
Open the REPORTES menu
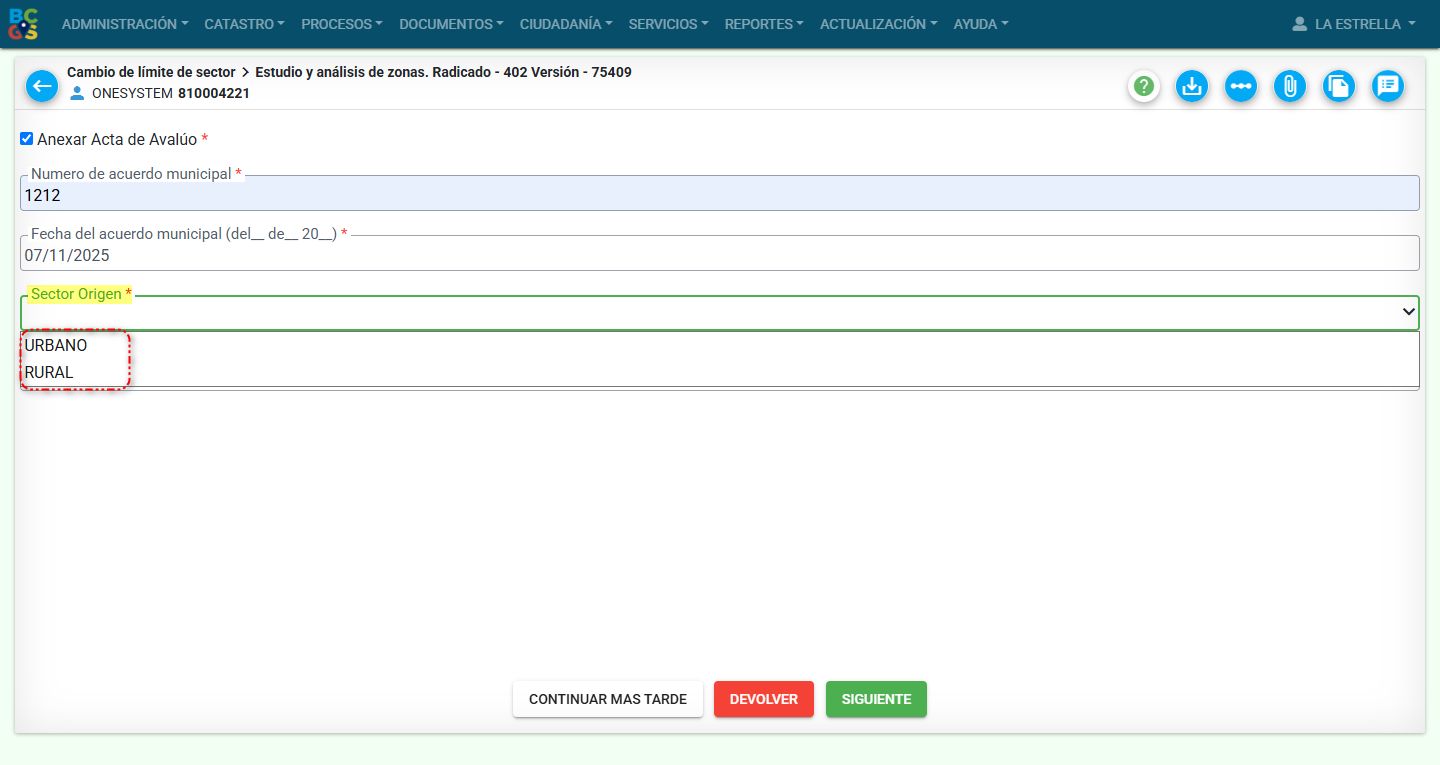[764, 24]
